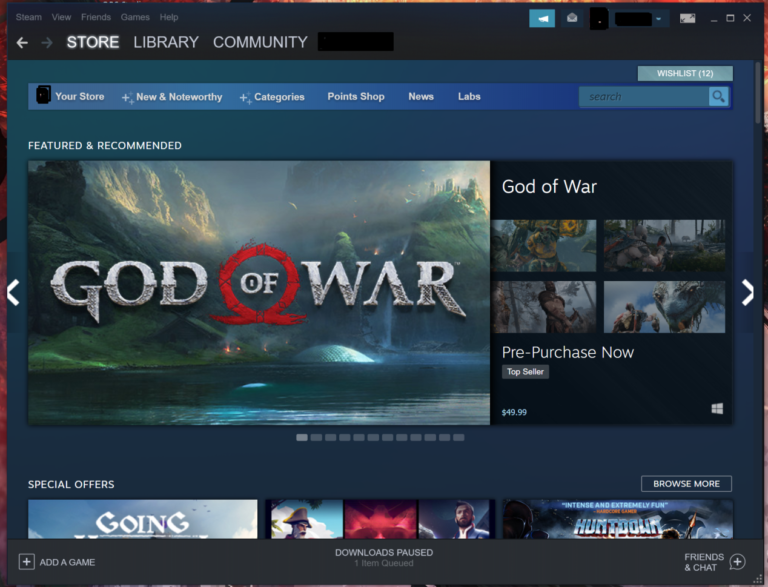Show next featured game with right chevron
The image size is (768, 587).
click(x=747, y=293)
